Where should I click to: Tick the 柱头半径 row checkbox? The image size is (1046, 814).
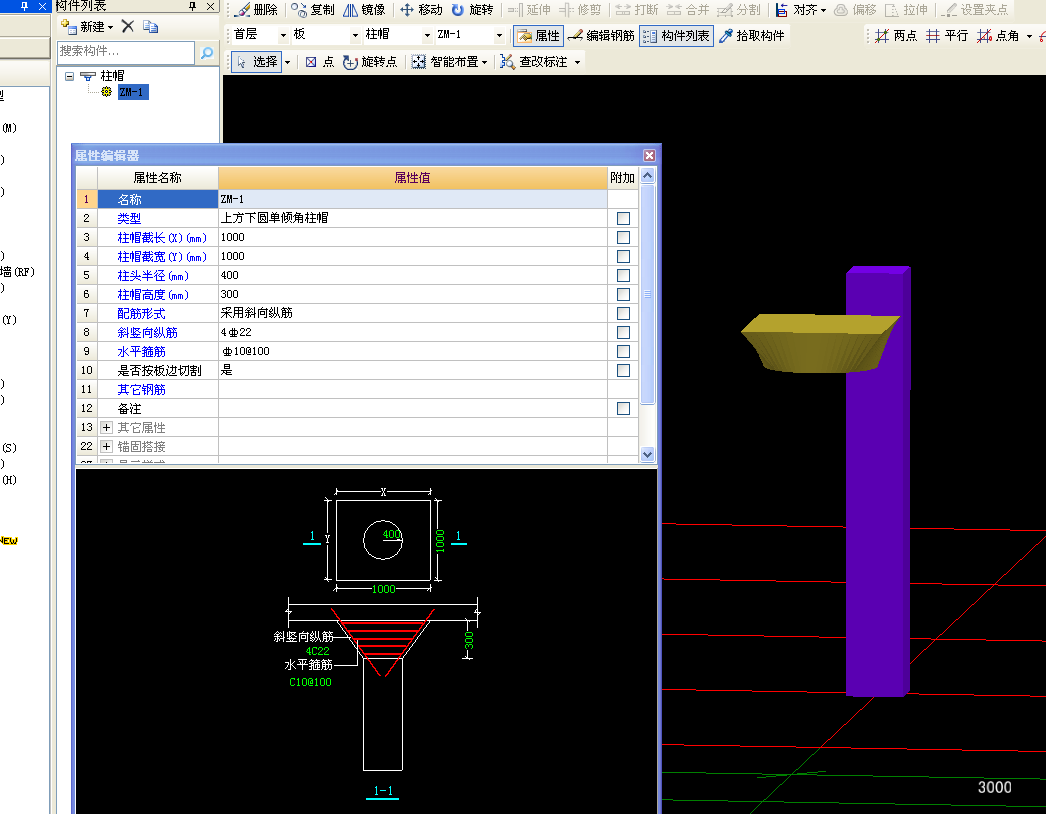[623, 276]
